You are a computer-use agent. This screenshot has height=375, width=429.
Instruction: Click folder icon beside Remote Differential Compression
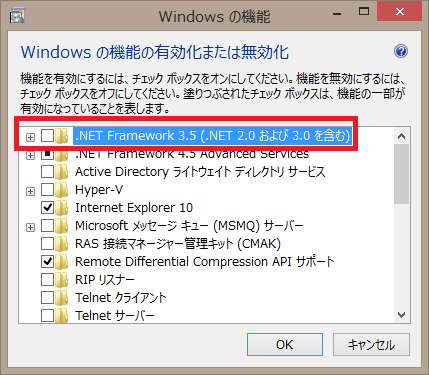coord(62,262)
